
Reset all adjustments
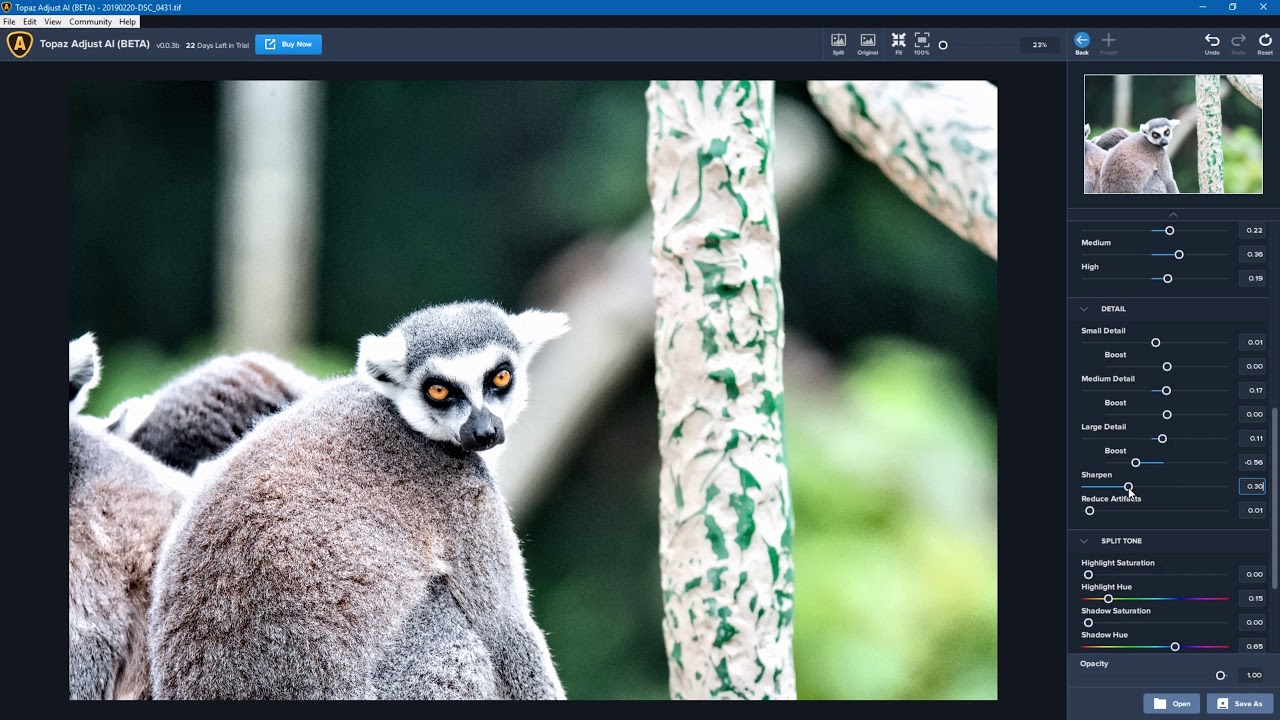click(1265, 44)
